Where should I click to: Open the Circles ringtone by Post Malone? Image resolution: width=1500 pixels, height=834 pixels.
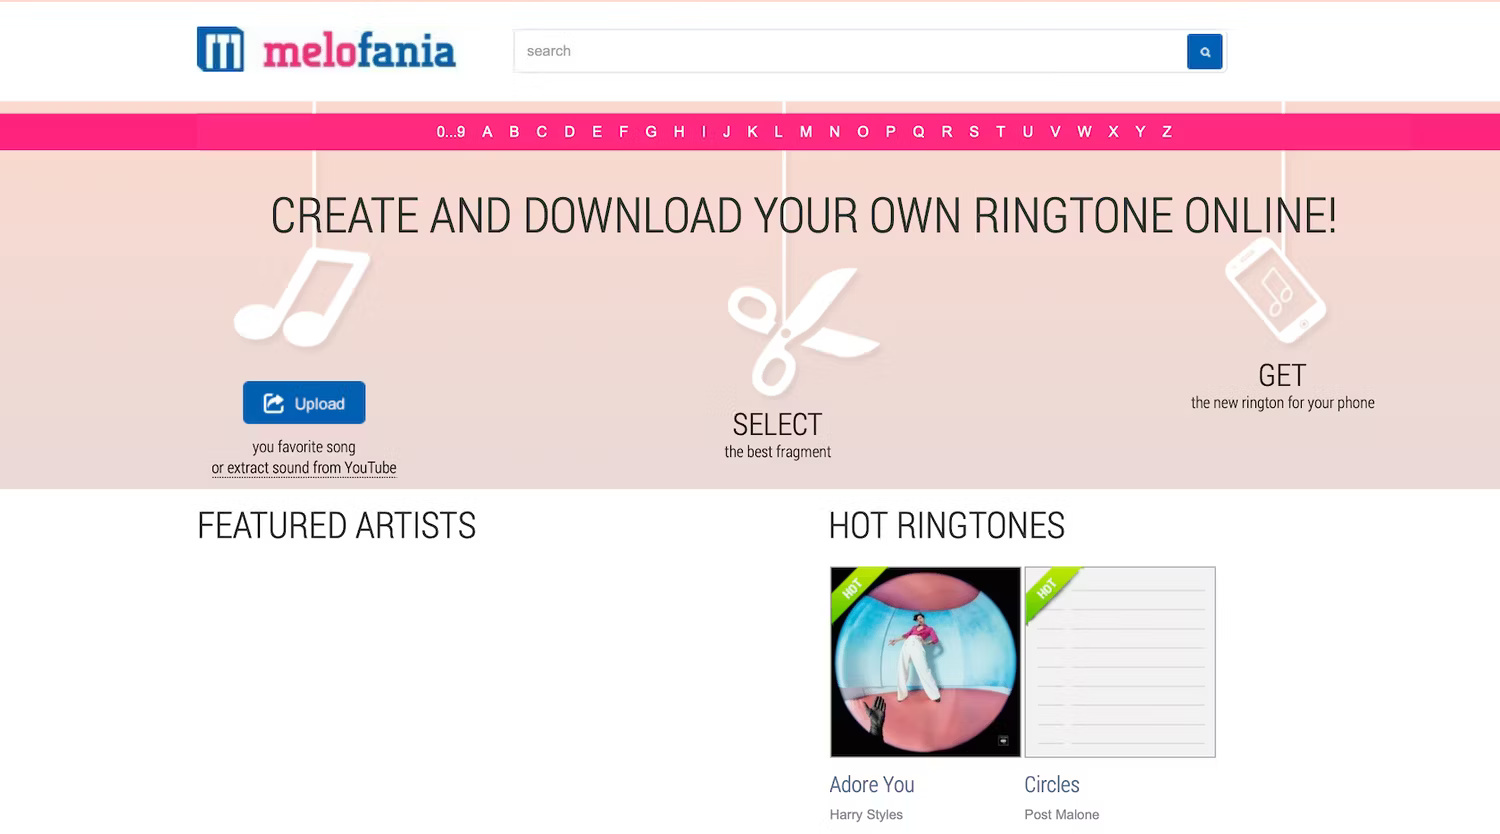[1051, 784]
